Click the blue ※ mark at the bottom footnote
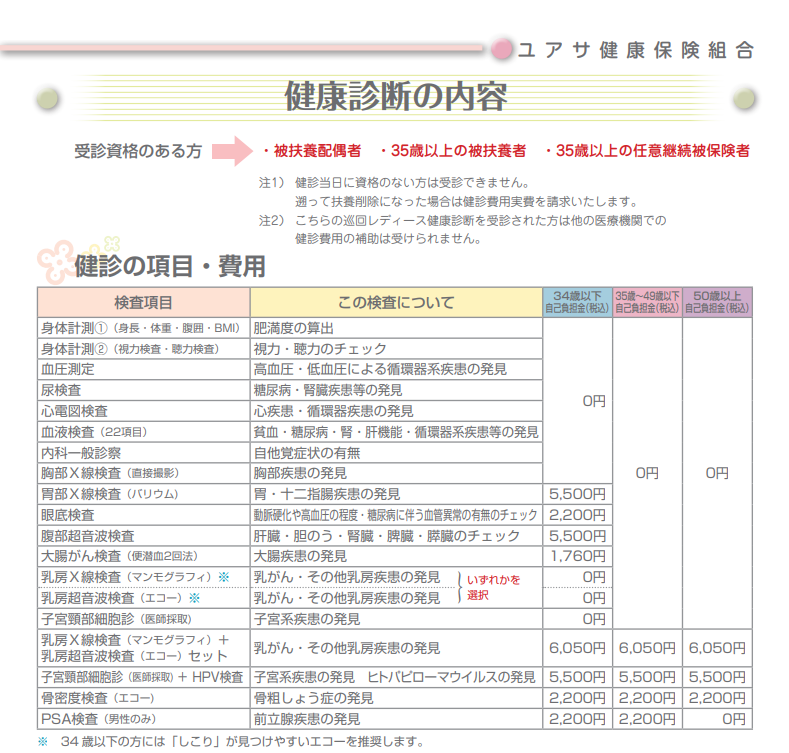 point(42,742)
